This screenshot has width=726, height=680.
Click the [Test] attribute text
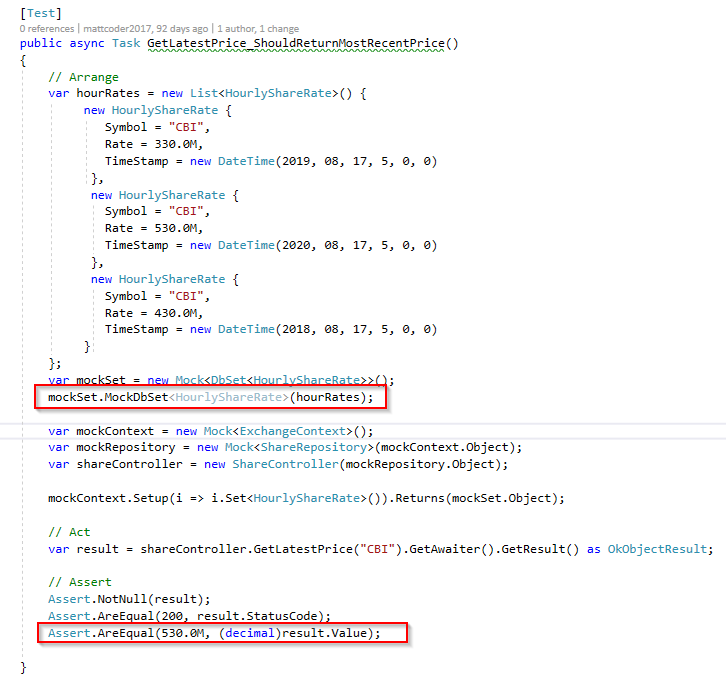[x=41, y=13]
